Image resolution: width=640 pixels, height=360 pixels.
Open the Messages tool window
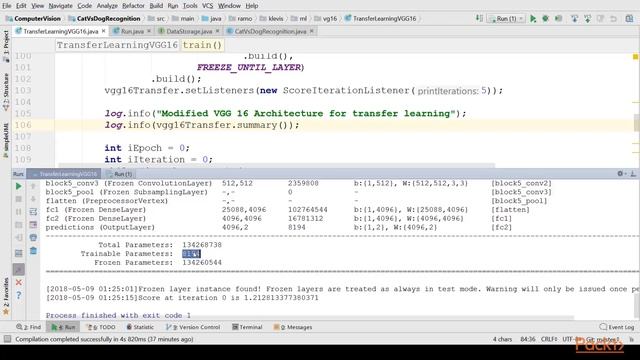click(x=293, y=327)
